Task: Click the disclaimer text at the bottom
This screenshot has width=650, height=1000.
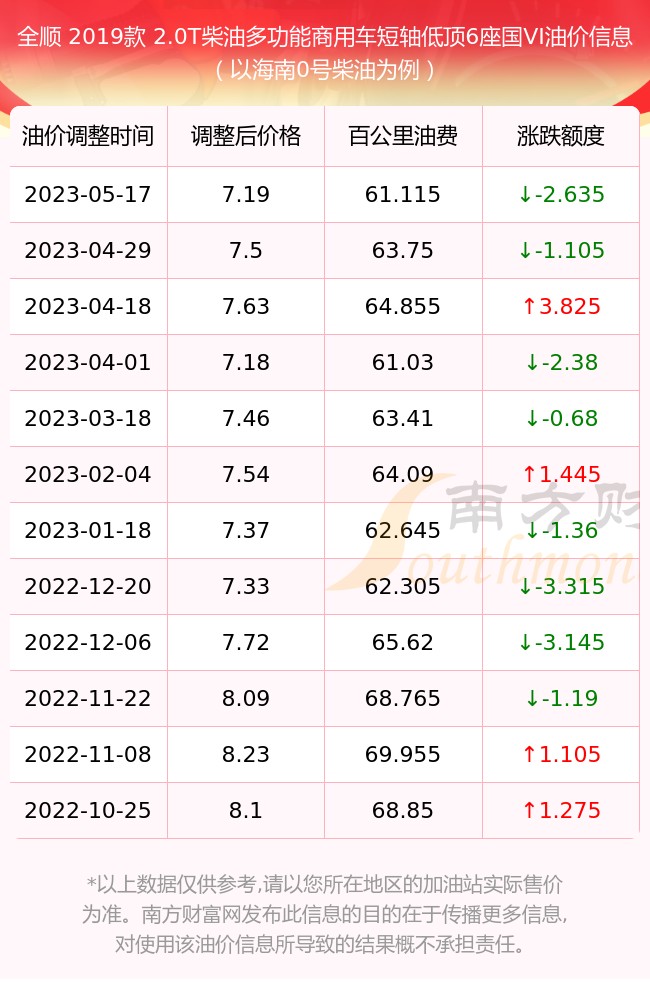Action: 324,914
